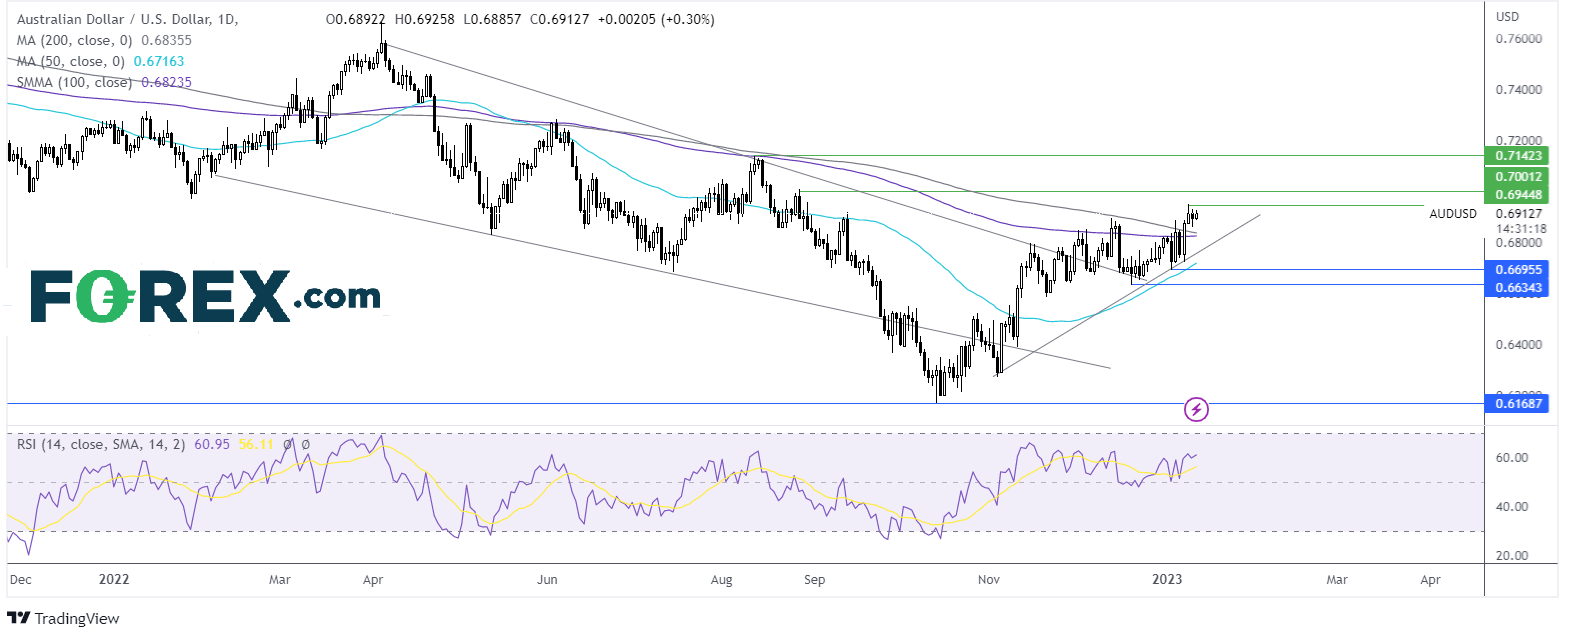
Task: Click the MA 50 value 0.67163
Action: point(159,61)
